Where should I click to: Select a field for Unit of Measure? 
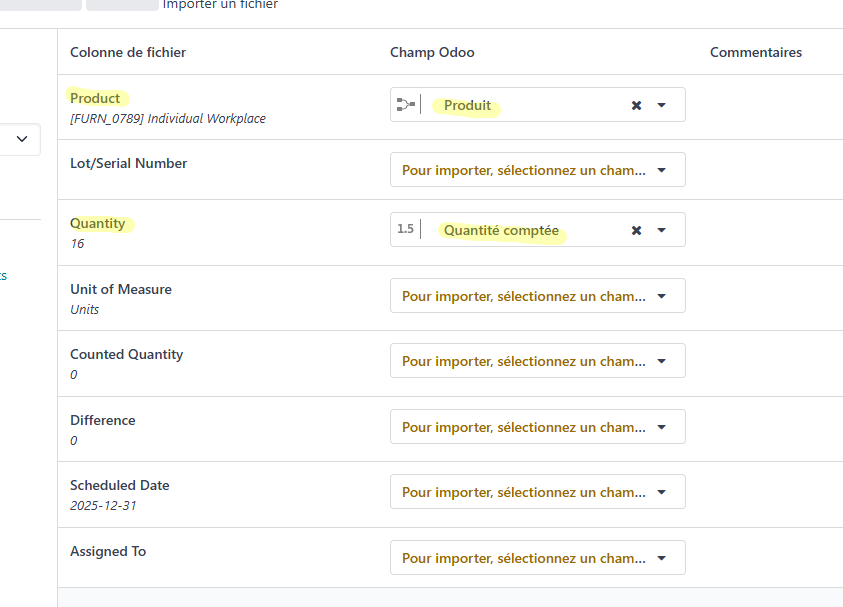pos(538,296)
